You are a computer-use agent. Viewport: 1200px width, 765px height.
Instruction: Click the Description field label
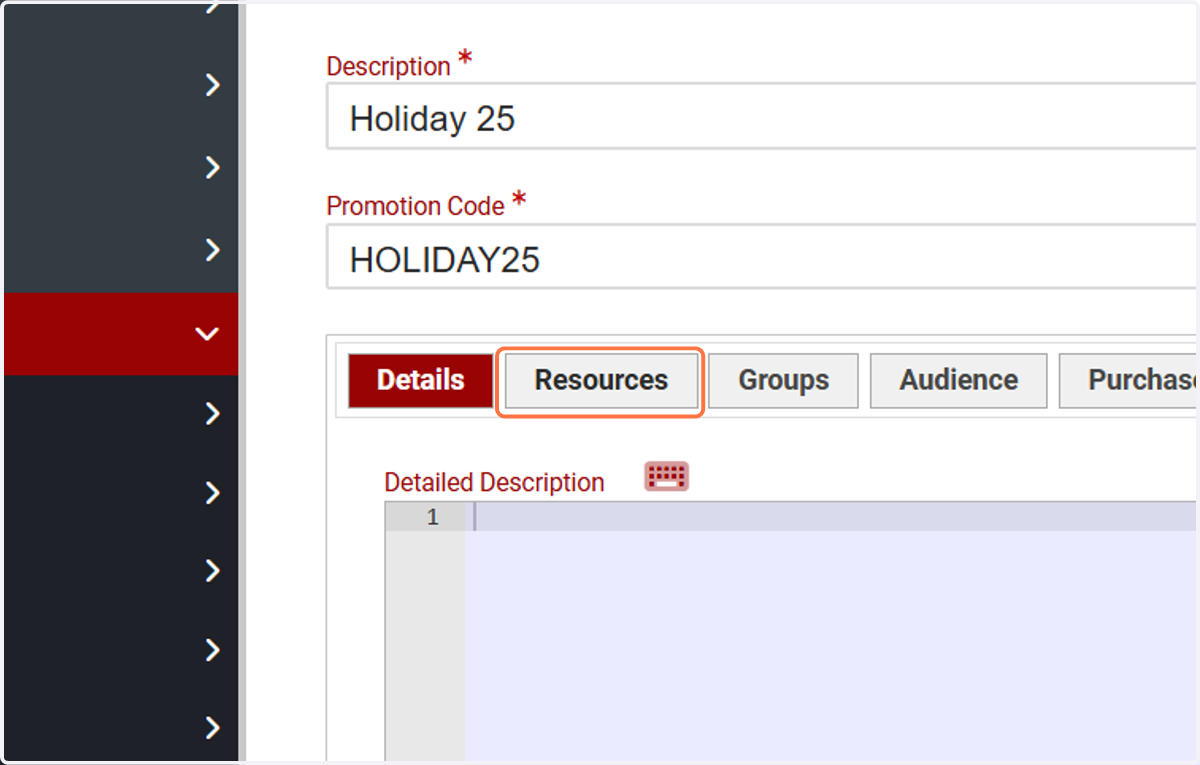click(x=389, y=66)
